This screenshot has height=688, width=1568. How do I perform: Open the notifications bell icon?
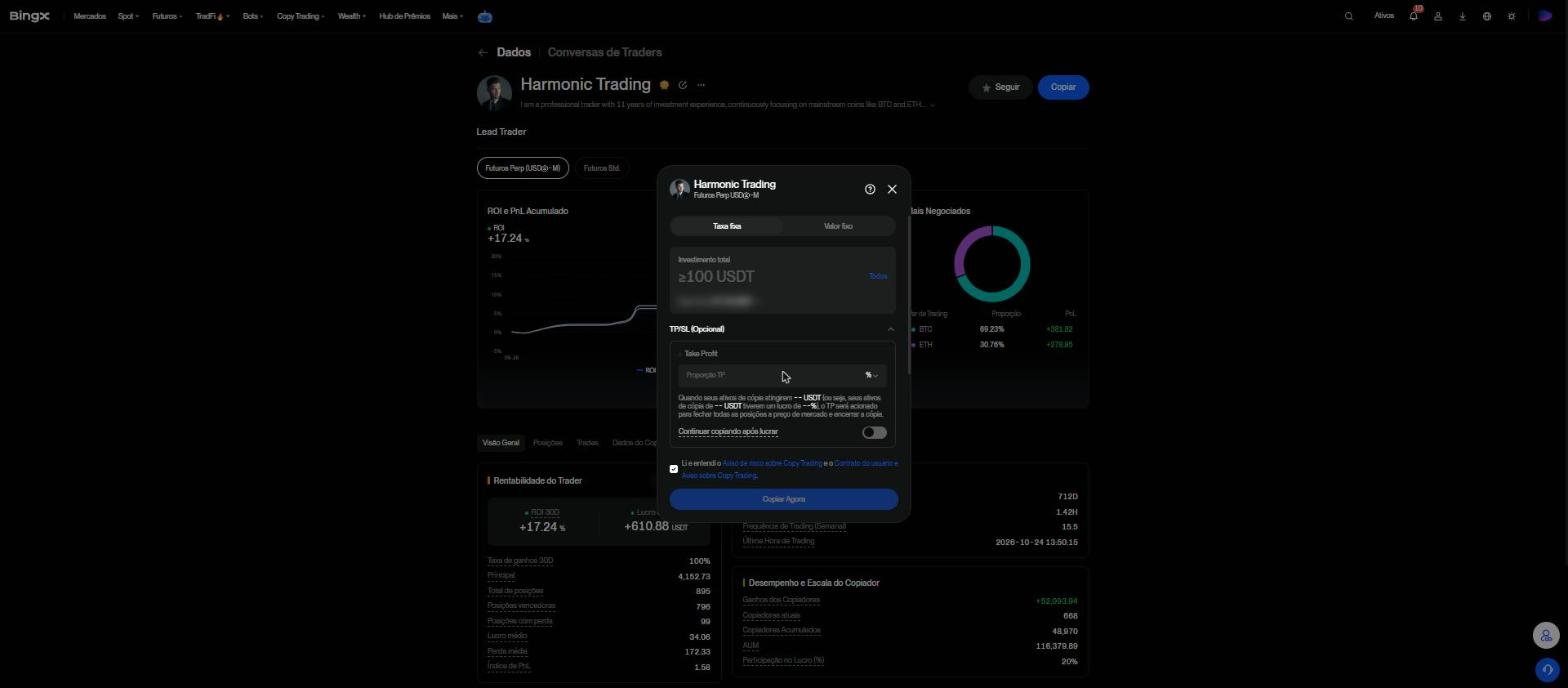[1413, 16]
